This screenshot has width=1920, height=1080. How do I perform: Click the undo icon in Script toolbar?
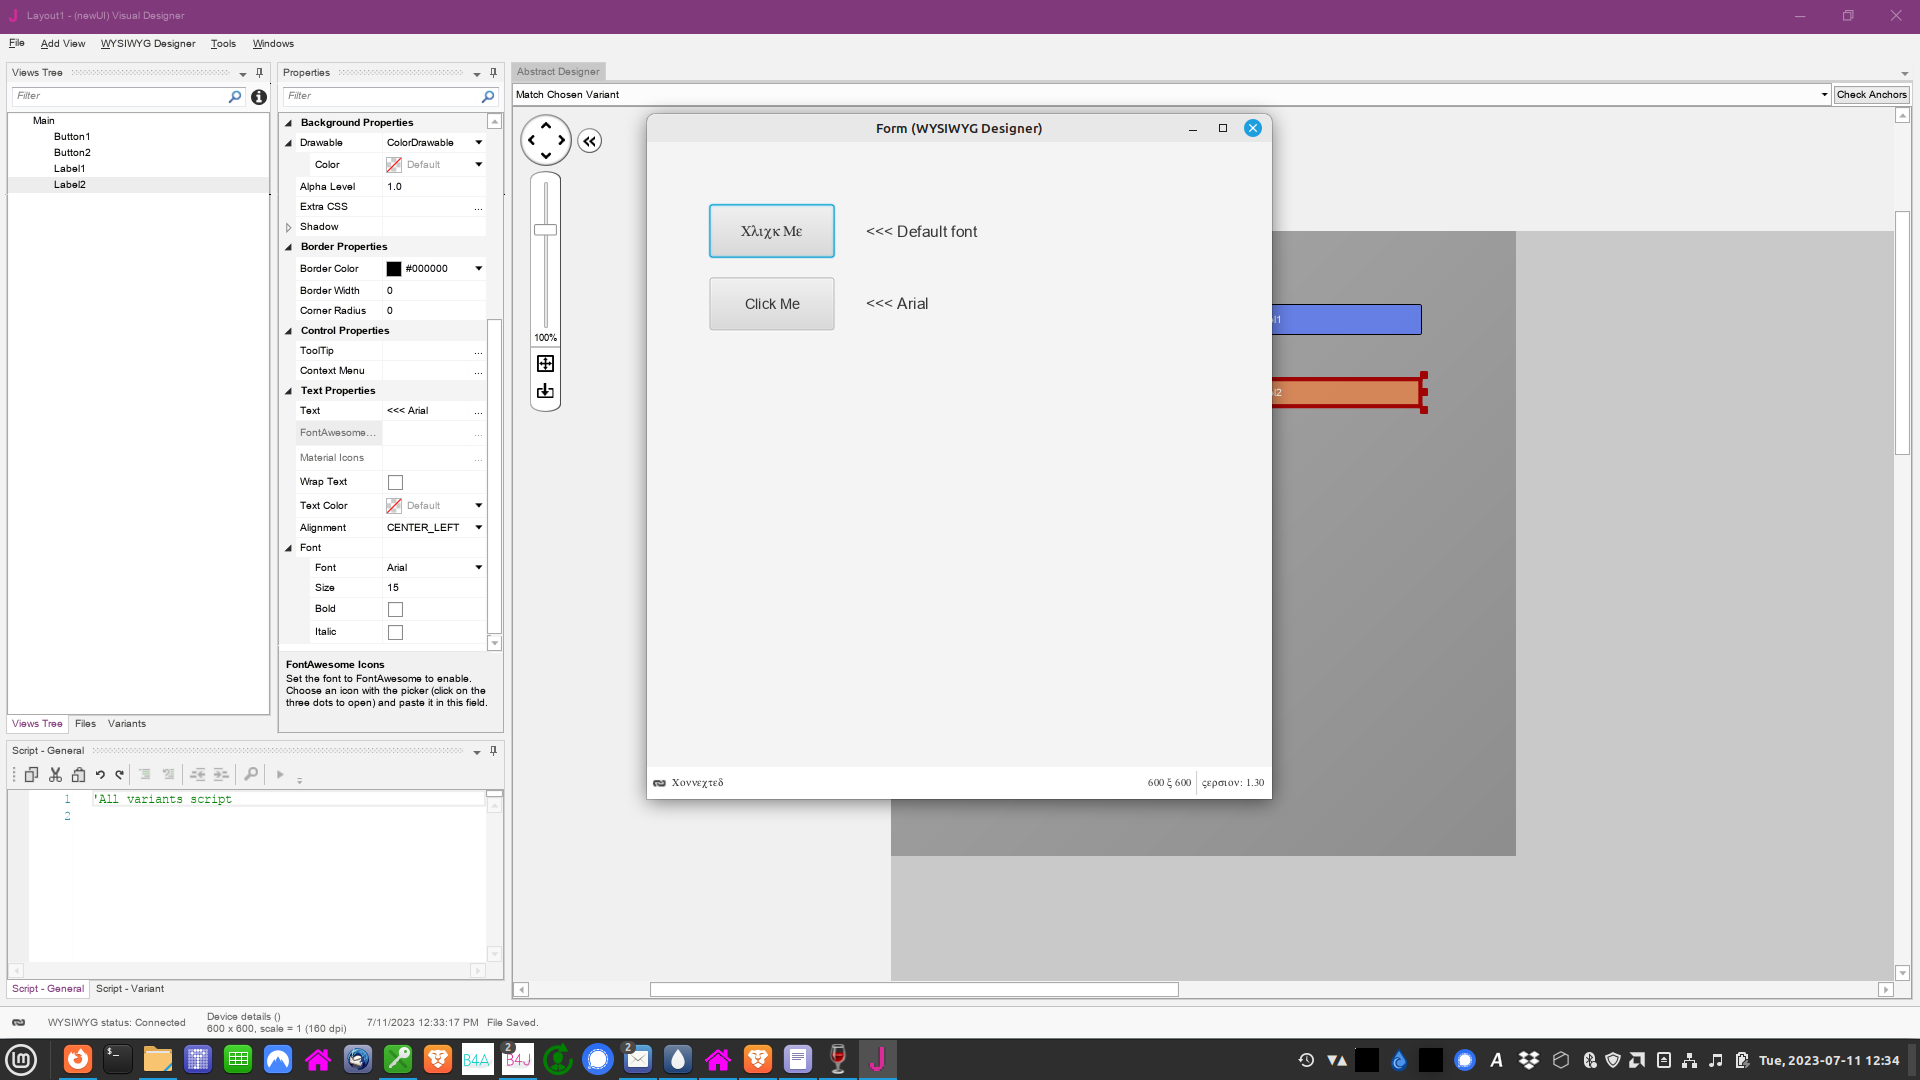[100, 774]
